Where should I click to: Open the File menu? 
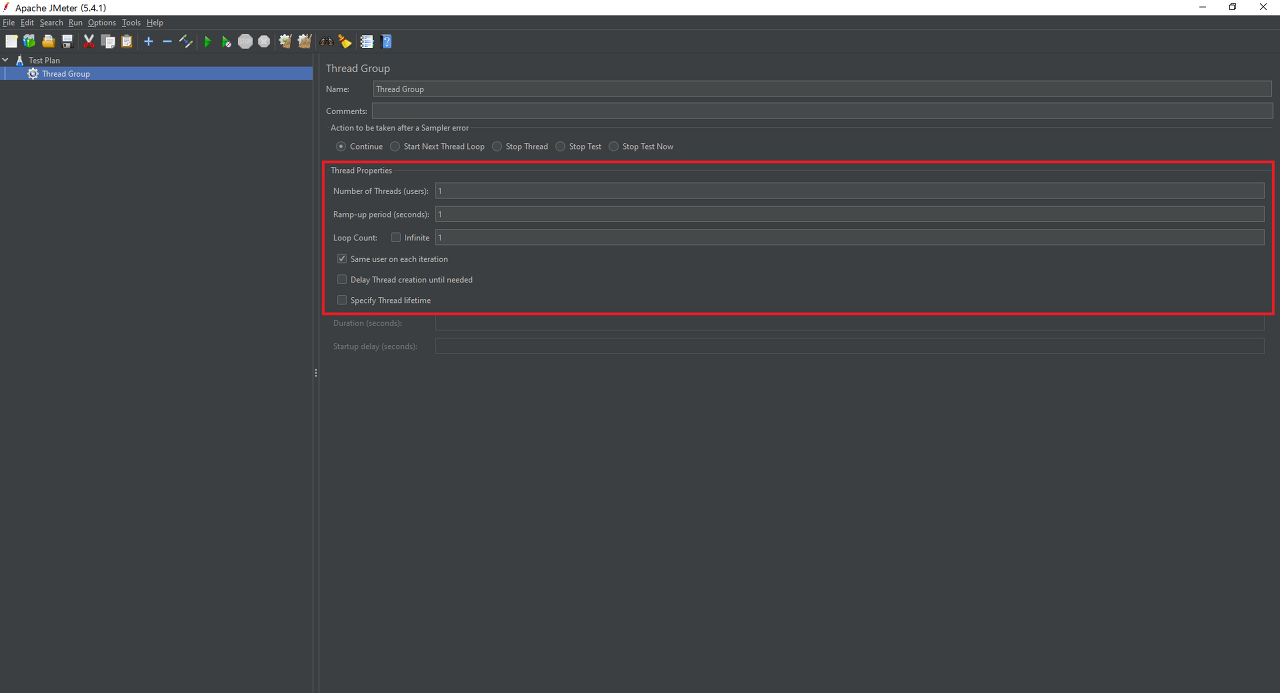click(x=8, y=22)
